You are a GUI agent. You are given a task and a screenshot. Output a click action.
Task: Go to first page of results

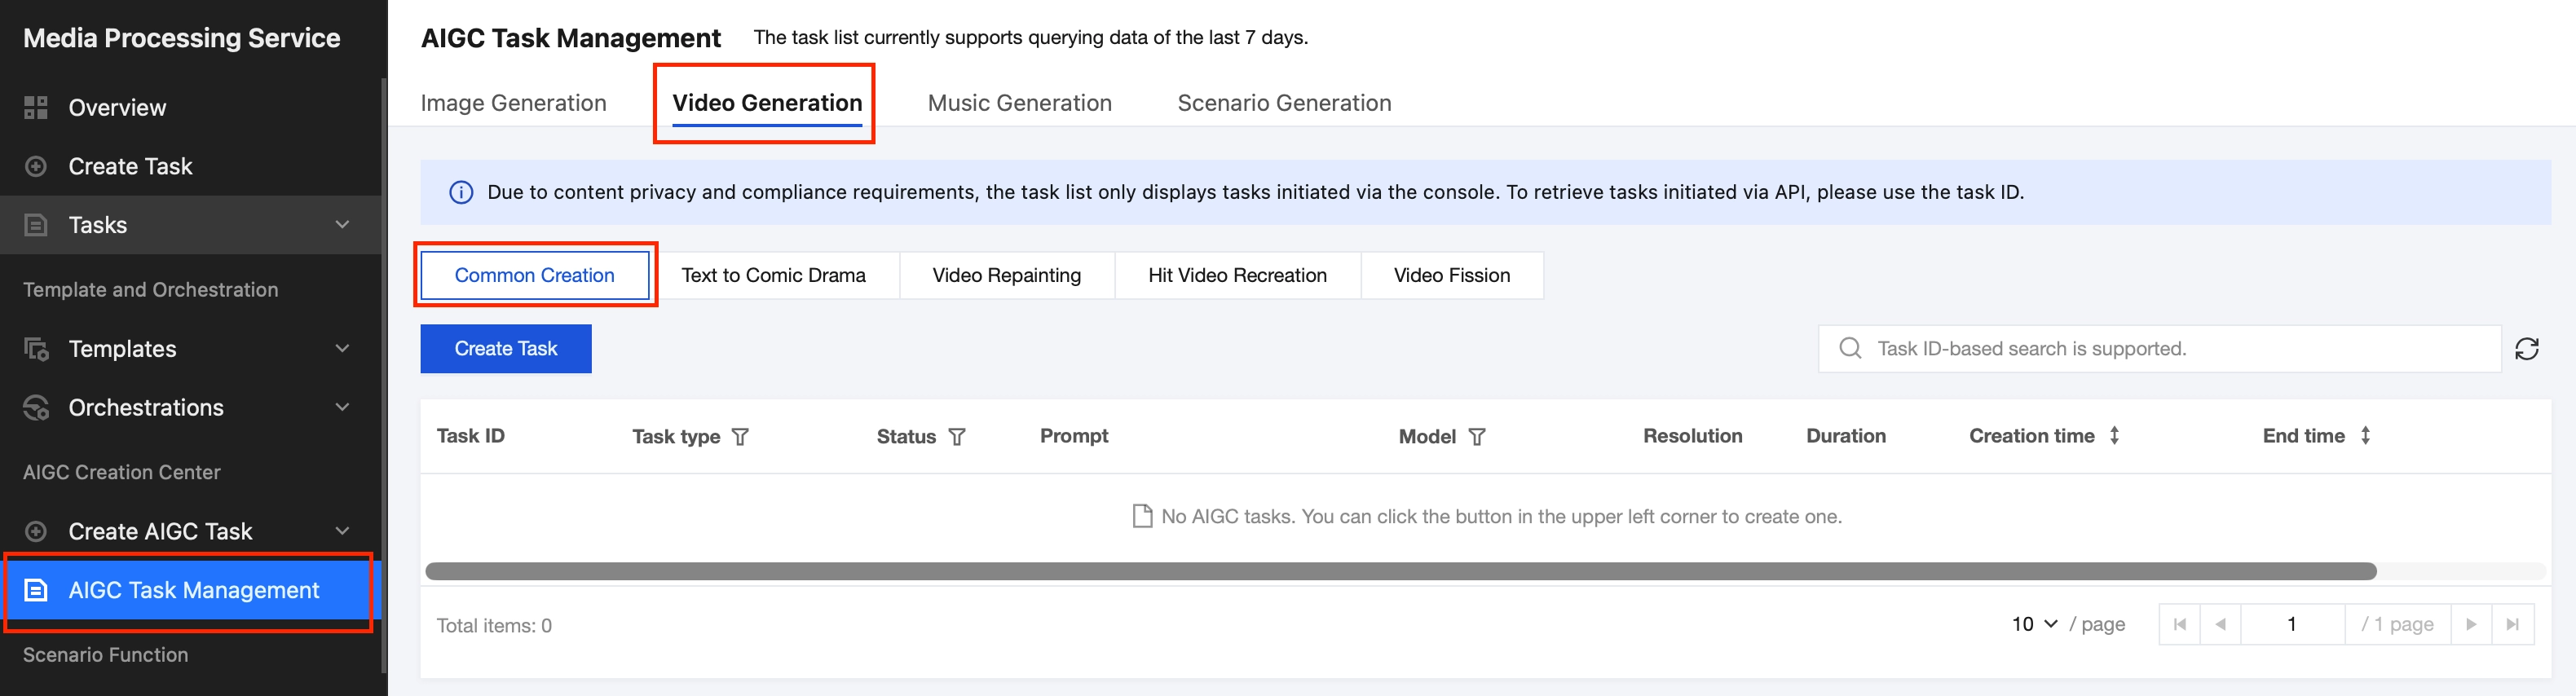click(2180, 624)
